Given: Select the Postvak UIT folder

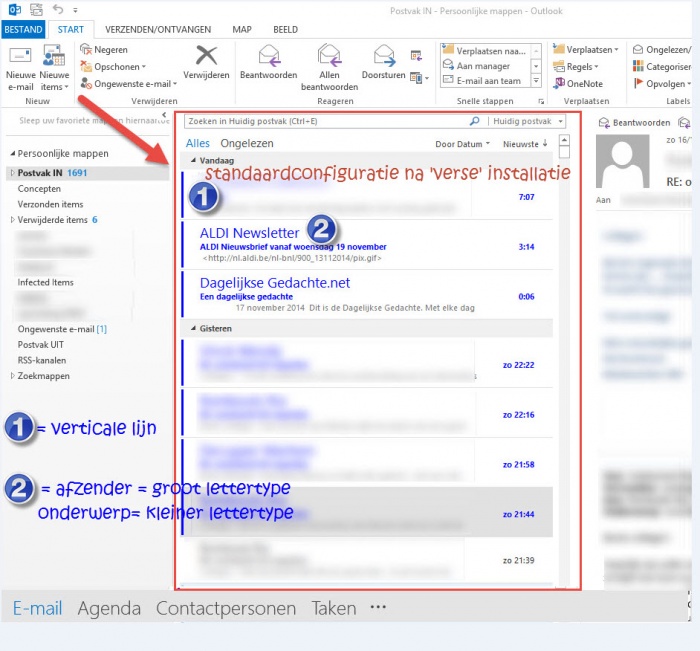Looking at the screenshot, I should 41,345.
